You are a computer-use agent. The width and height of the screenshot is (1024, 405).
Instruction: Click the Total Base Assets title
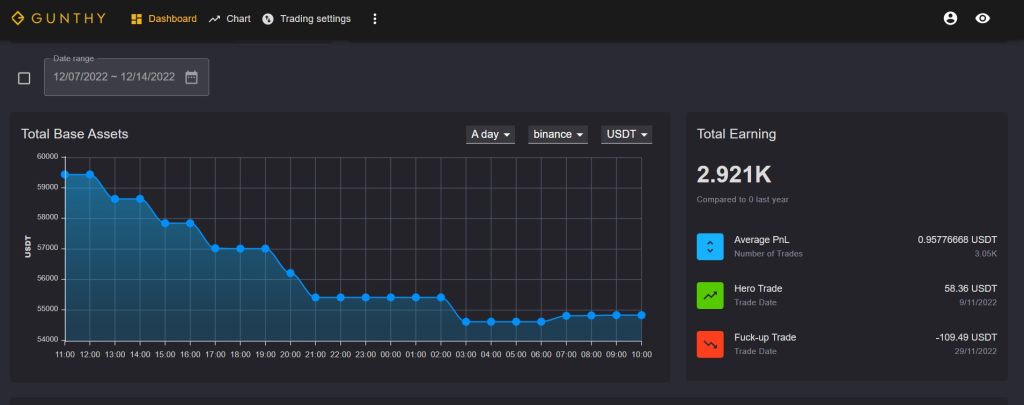(x=74, y=134)
